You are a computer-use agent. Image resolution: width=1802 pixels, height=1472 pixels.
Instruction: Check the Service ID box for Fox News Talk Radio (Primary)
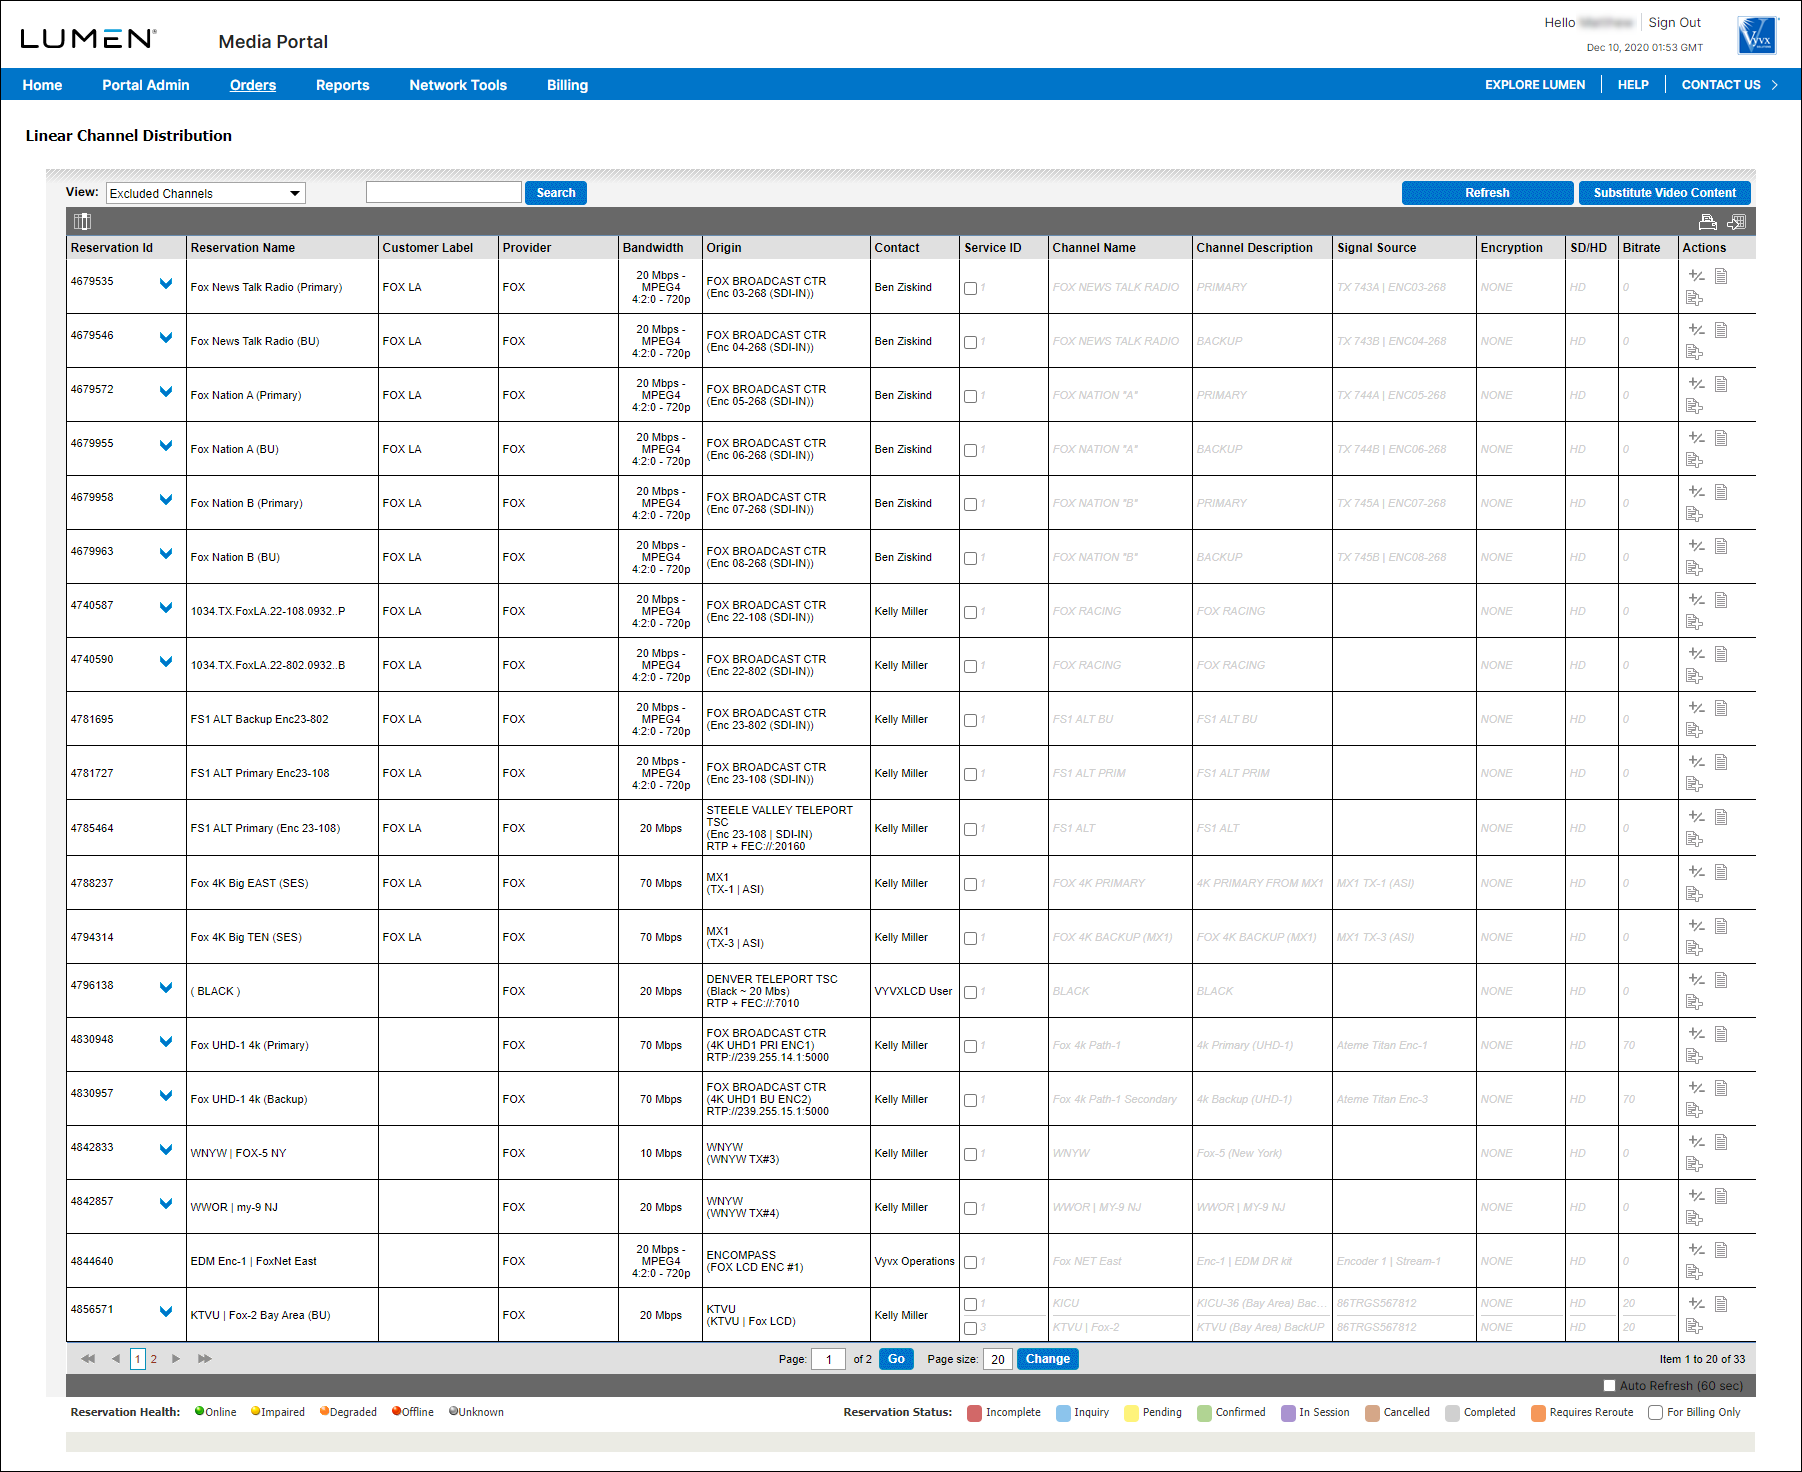click(x=970, y=289)
